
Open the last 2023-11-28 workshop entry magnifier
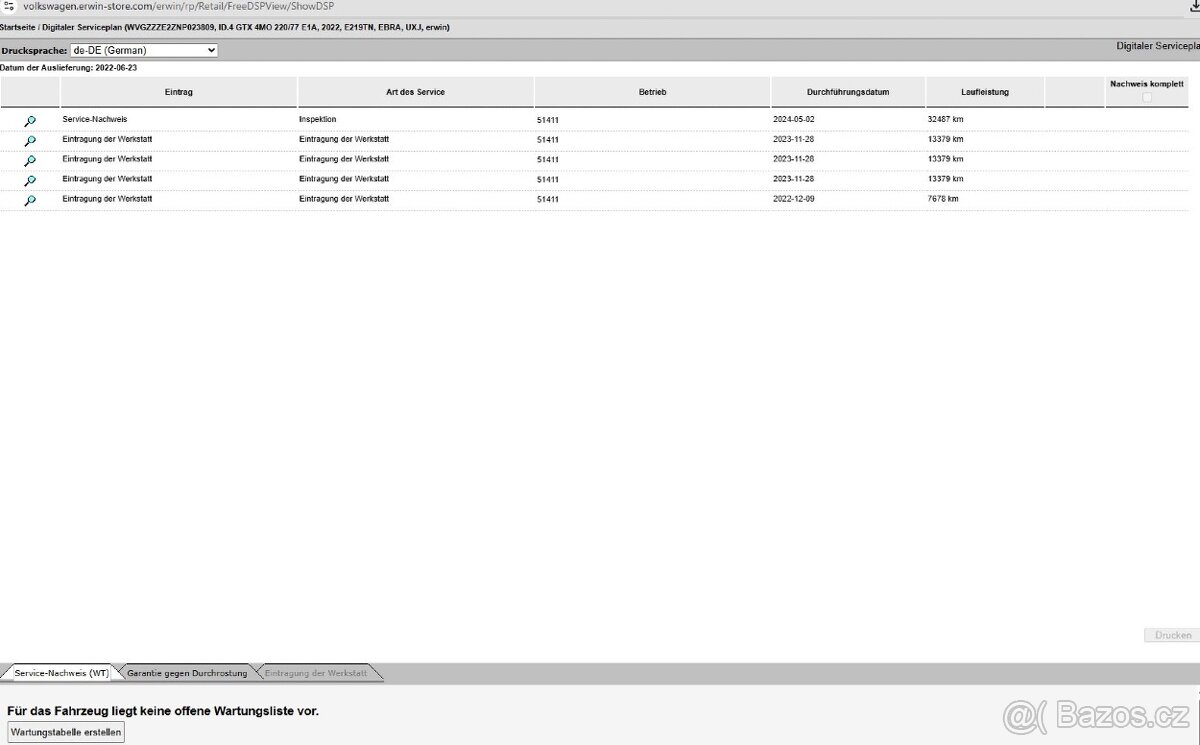point(30,181)
